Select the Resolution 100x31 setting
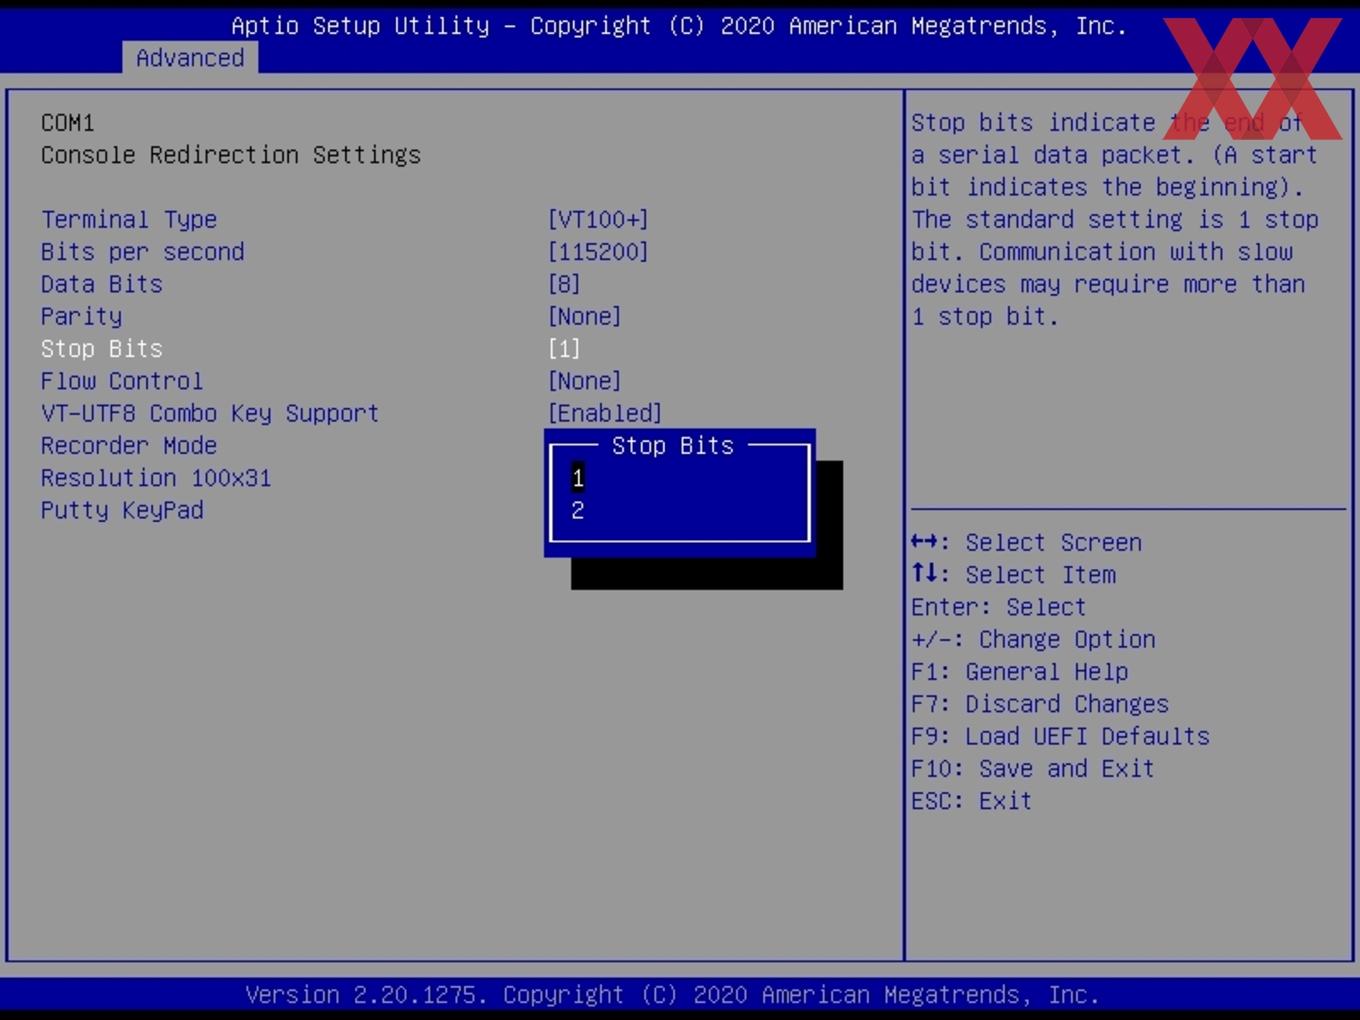This screenshot has height=1020, width=1360. tap(156, 478)
